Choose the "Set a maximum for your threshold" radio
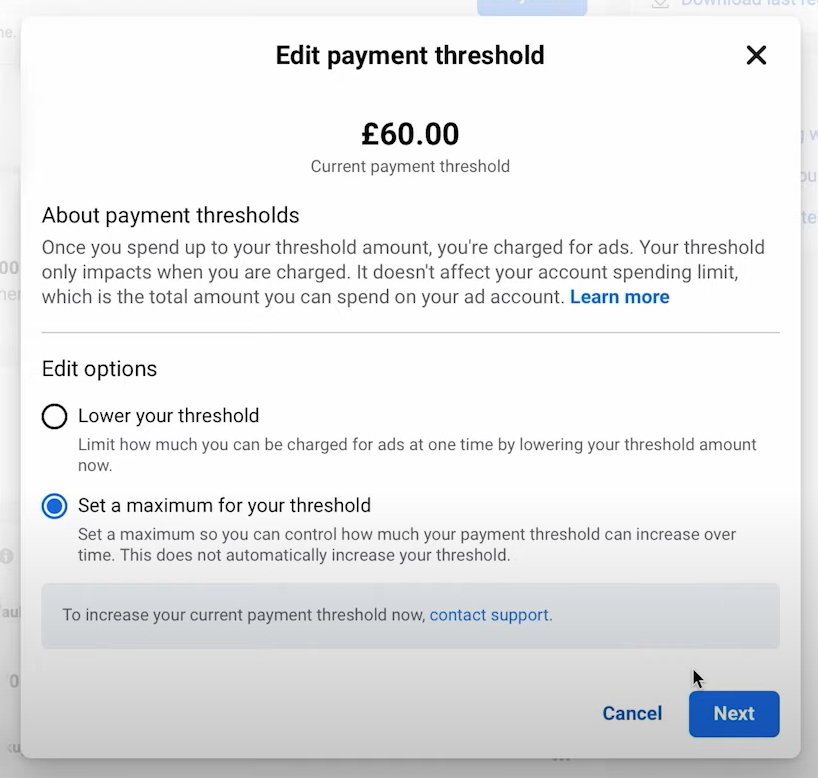Screen dimensions: 818x778 coord(54,506)
